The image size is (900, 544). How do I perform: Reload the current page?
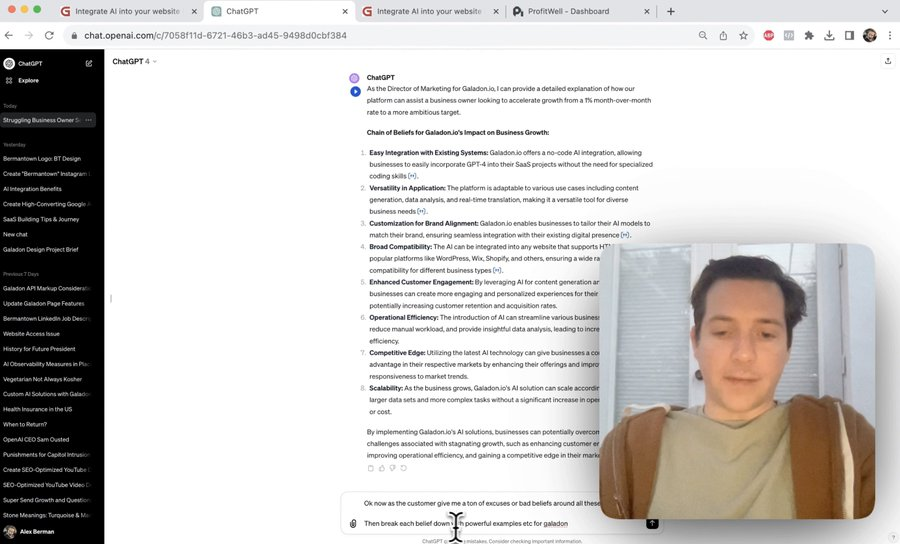click(x=49, y=36)
